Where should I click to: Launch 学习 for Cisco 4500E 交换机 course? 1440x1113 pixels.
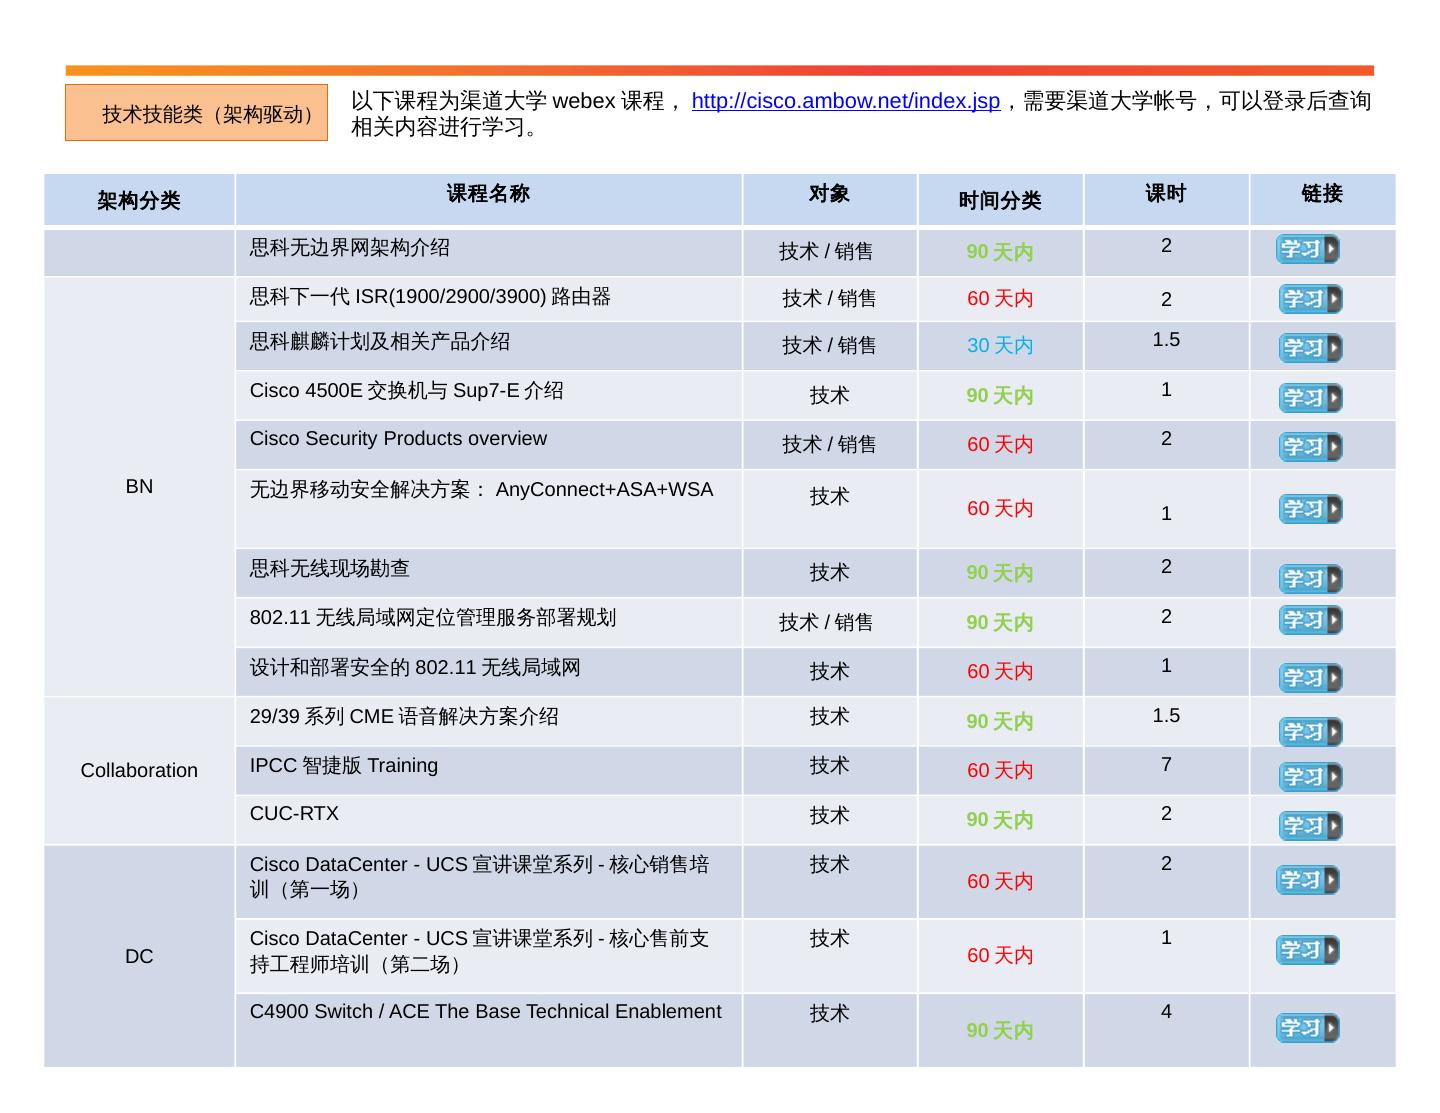(x=1310, y=398)
